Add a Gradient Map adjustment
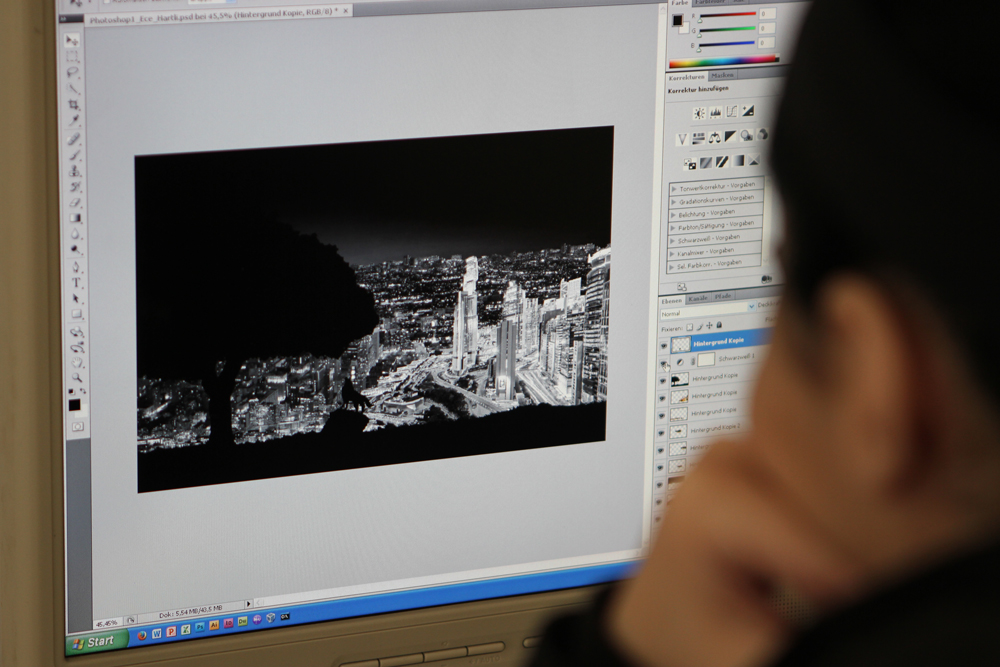The width and height of the screenshot is (1000, 667). click(738, 161)
